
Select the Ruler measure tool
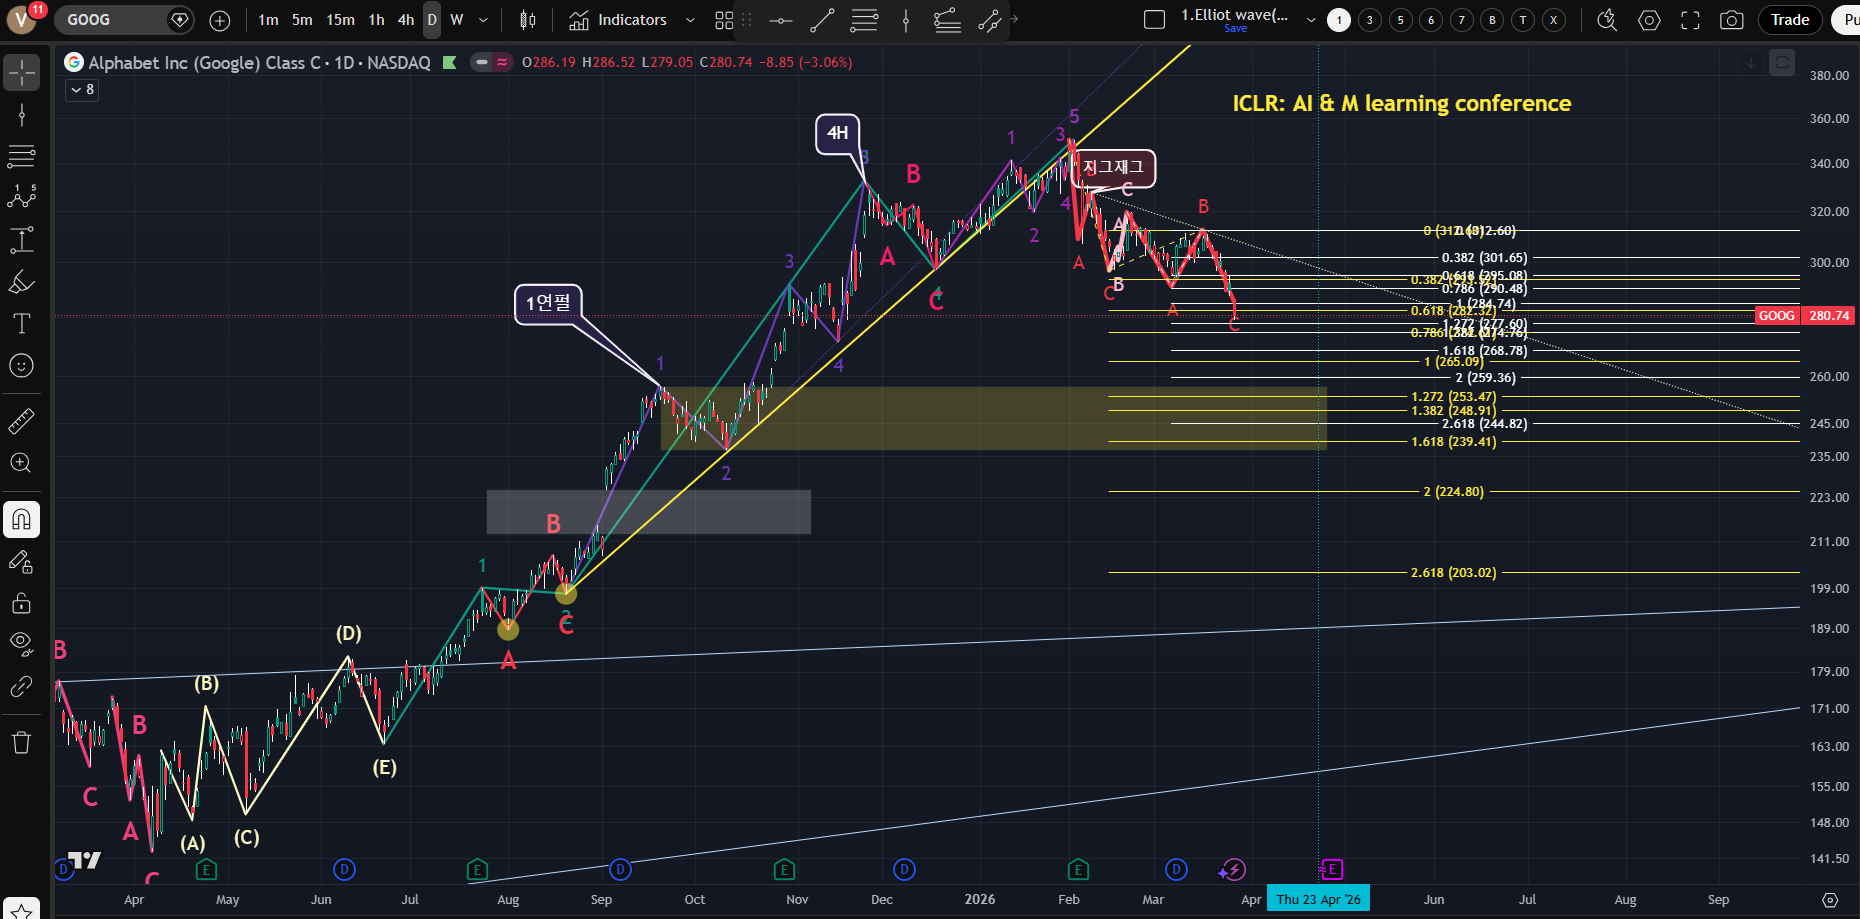point(21,421)
